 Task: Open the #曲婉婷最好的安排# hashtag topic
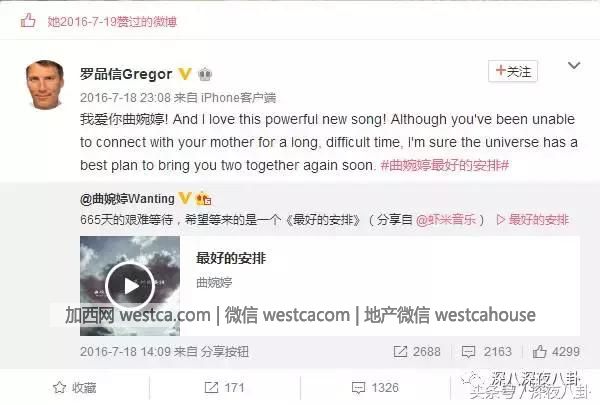445,165
